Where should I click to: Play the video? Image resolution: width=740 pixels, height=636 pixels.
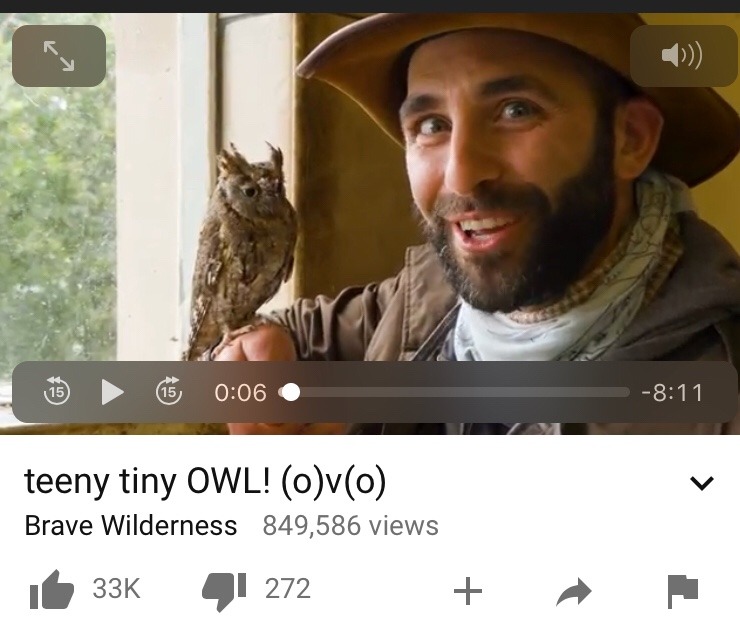coord(112,392)
